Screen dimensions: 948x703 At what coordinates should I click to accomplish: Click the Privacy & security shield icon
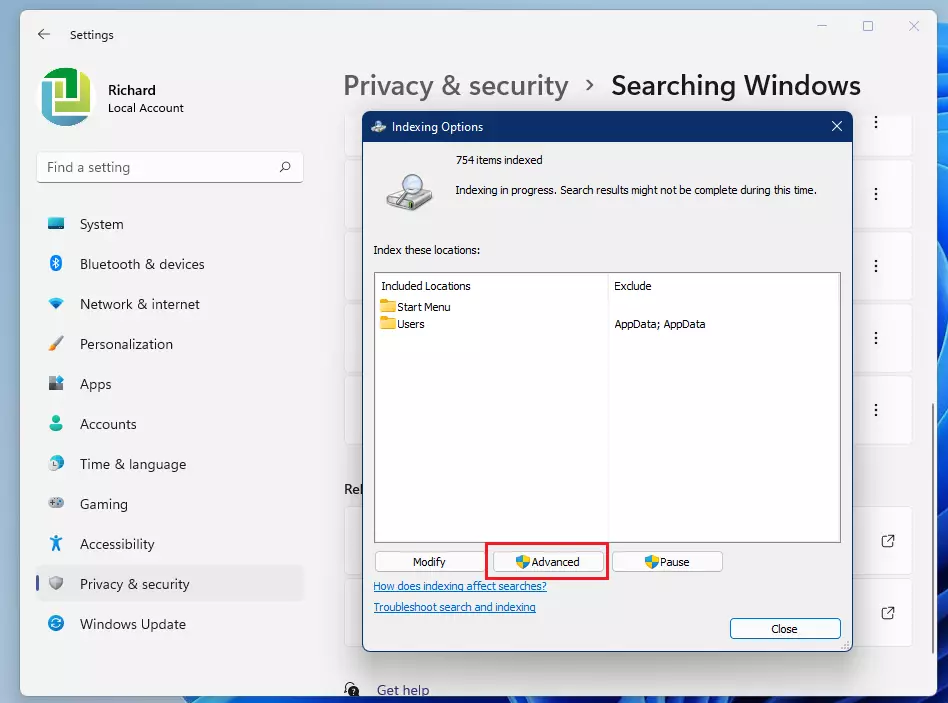pos(56,583)
